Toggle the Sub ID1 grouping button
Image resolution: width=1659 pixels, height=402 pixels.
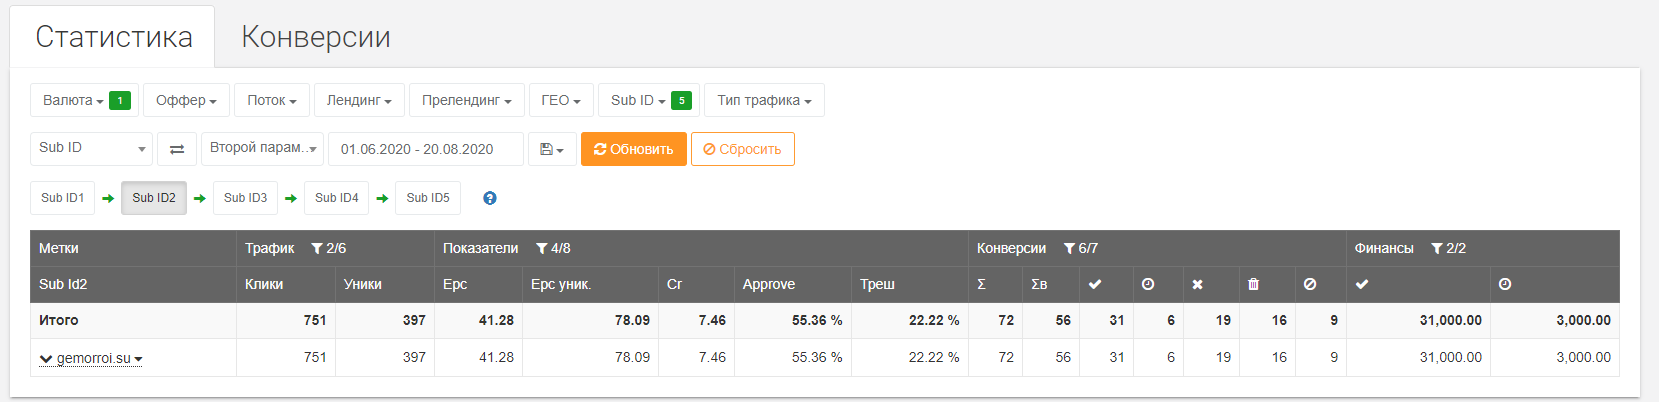pos(63,198)
